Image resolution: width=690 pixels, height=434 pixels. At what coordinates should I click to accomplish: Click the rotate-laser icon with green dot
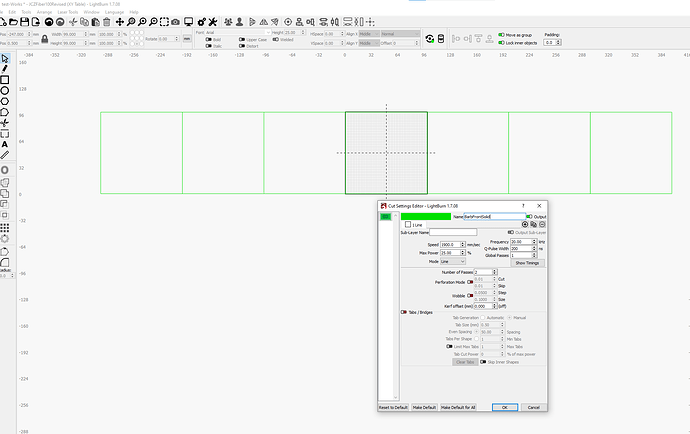pos(430,39)
